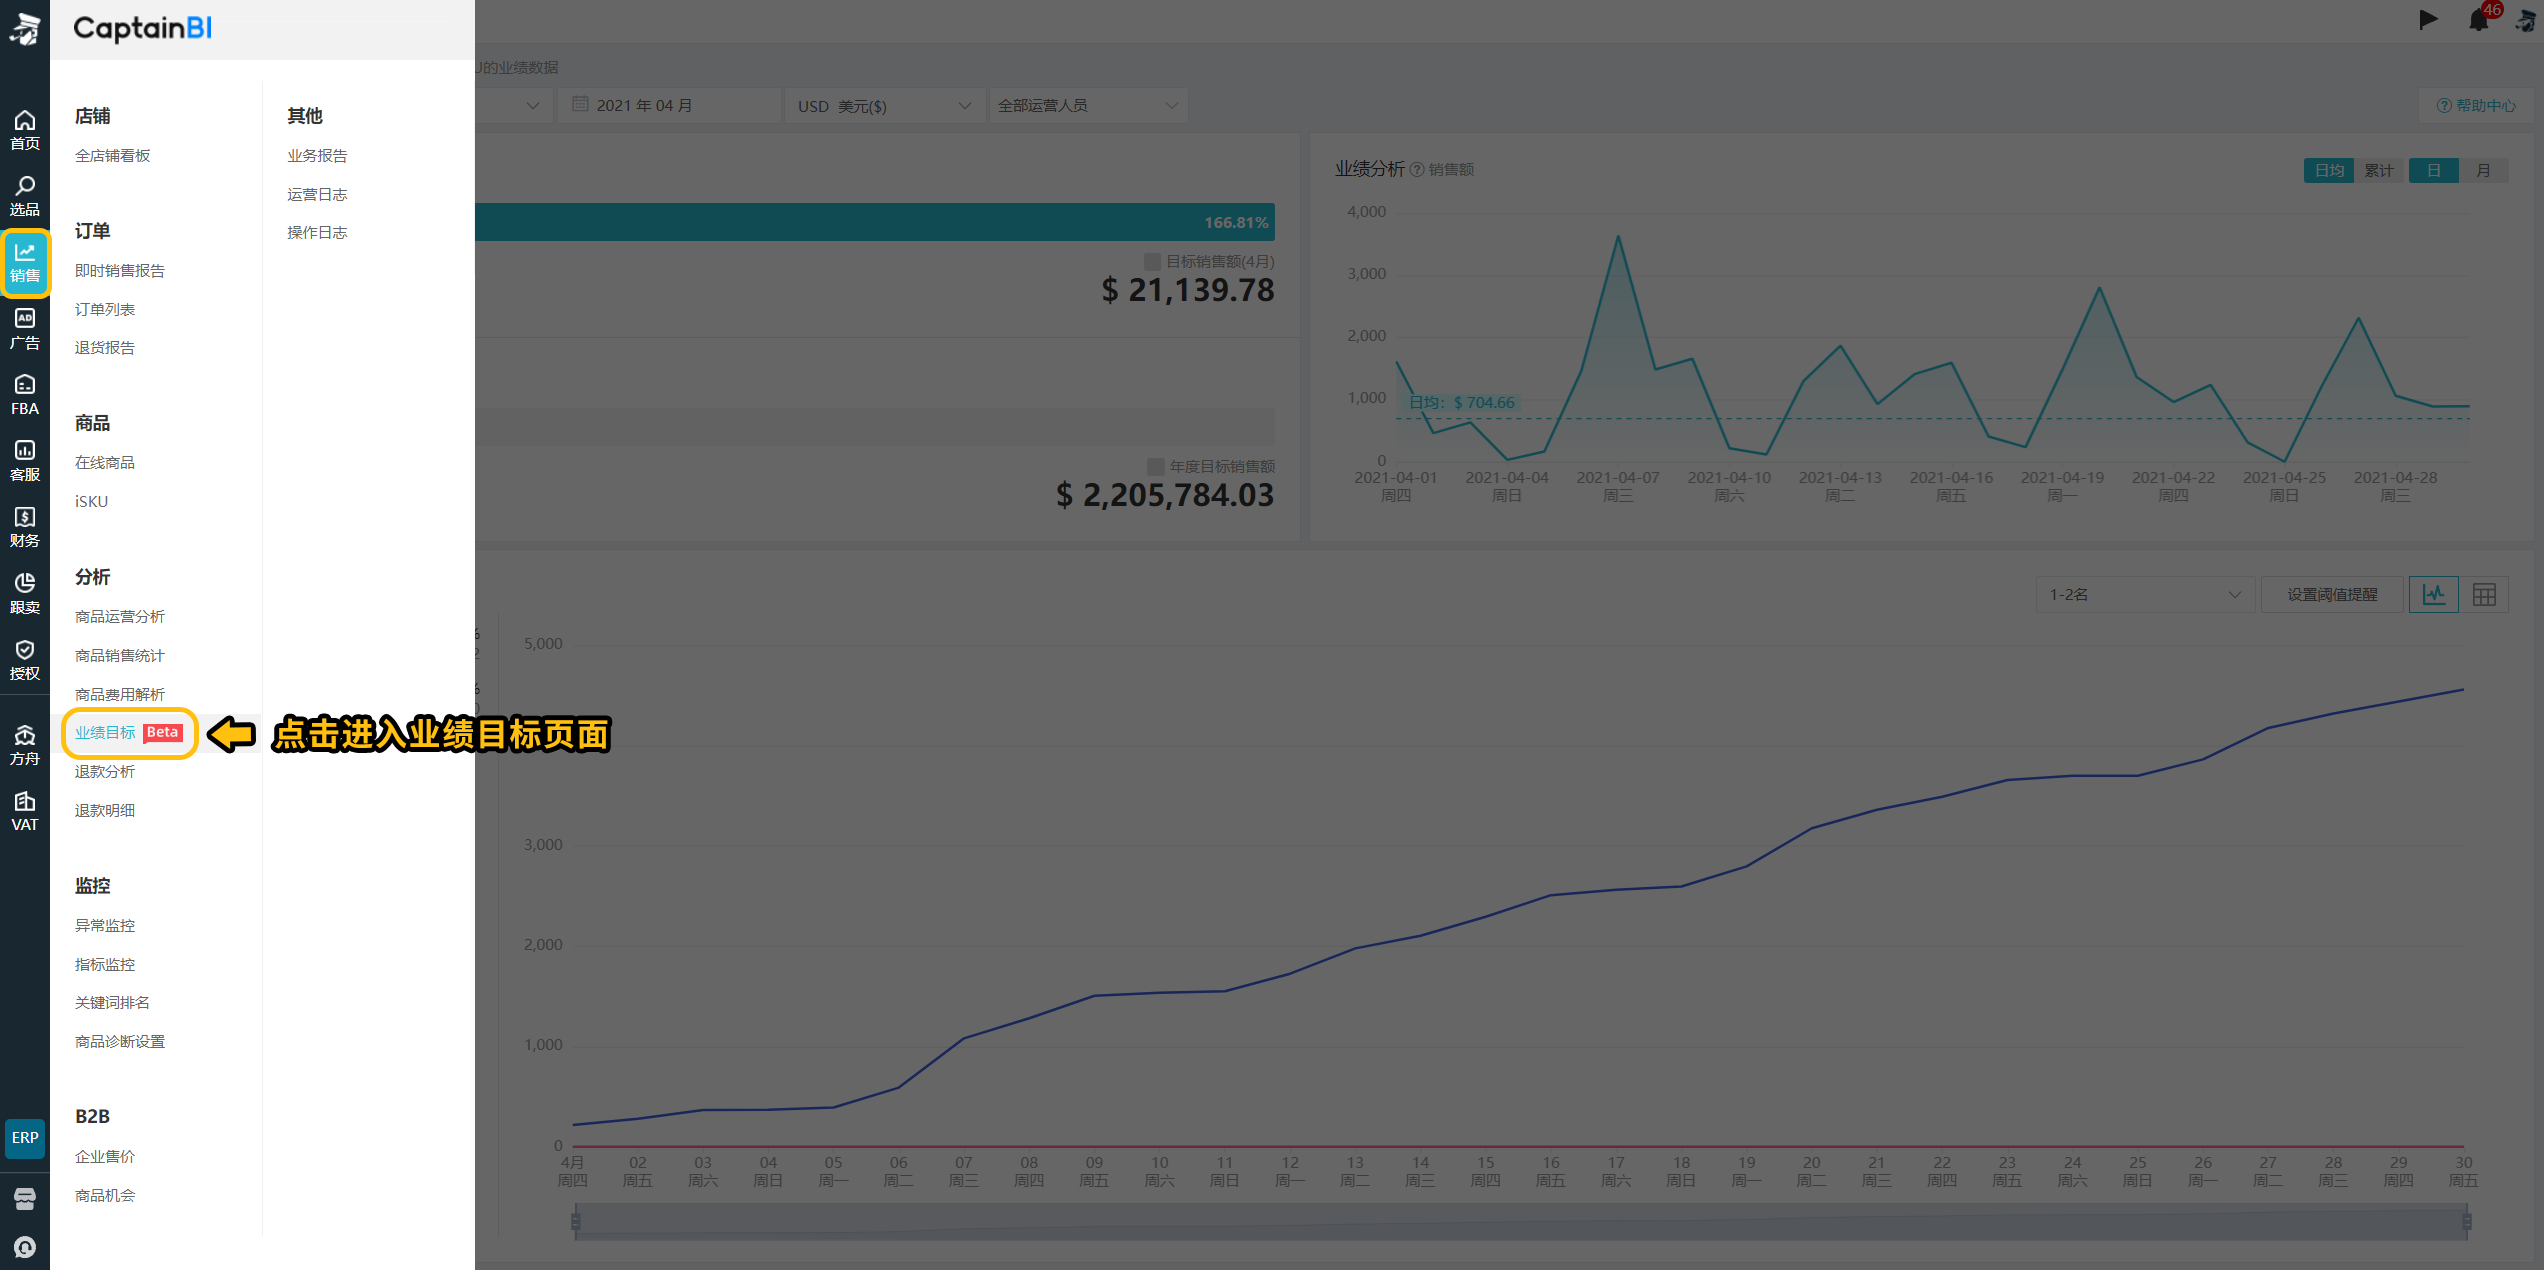This screenshot has height=1270, width=2544.
Task: Open the 财务 finance sidebar icon
Action: [x=25, y=527]
